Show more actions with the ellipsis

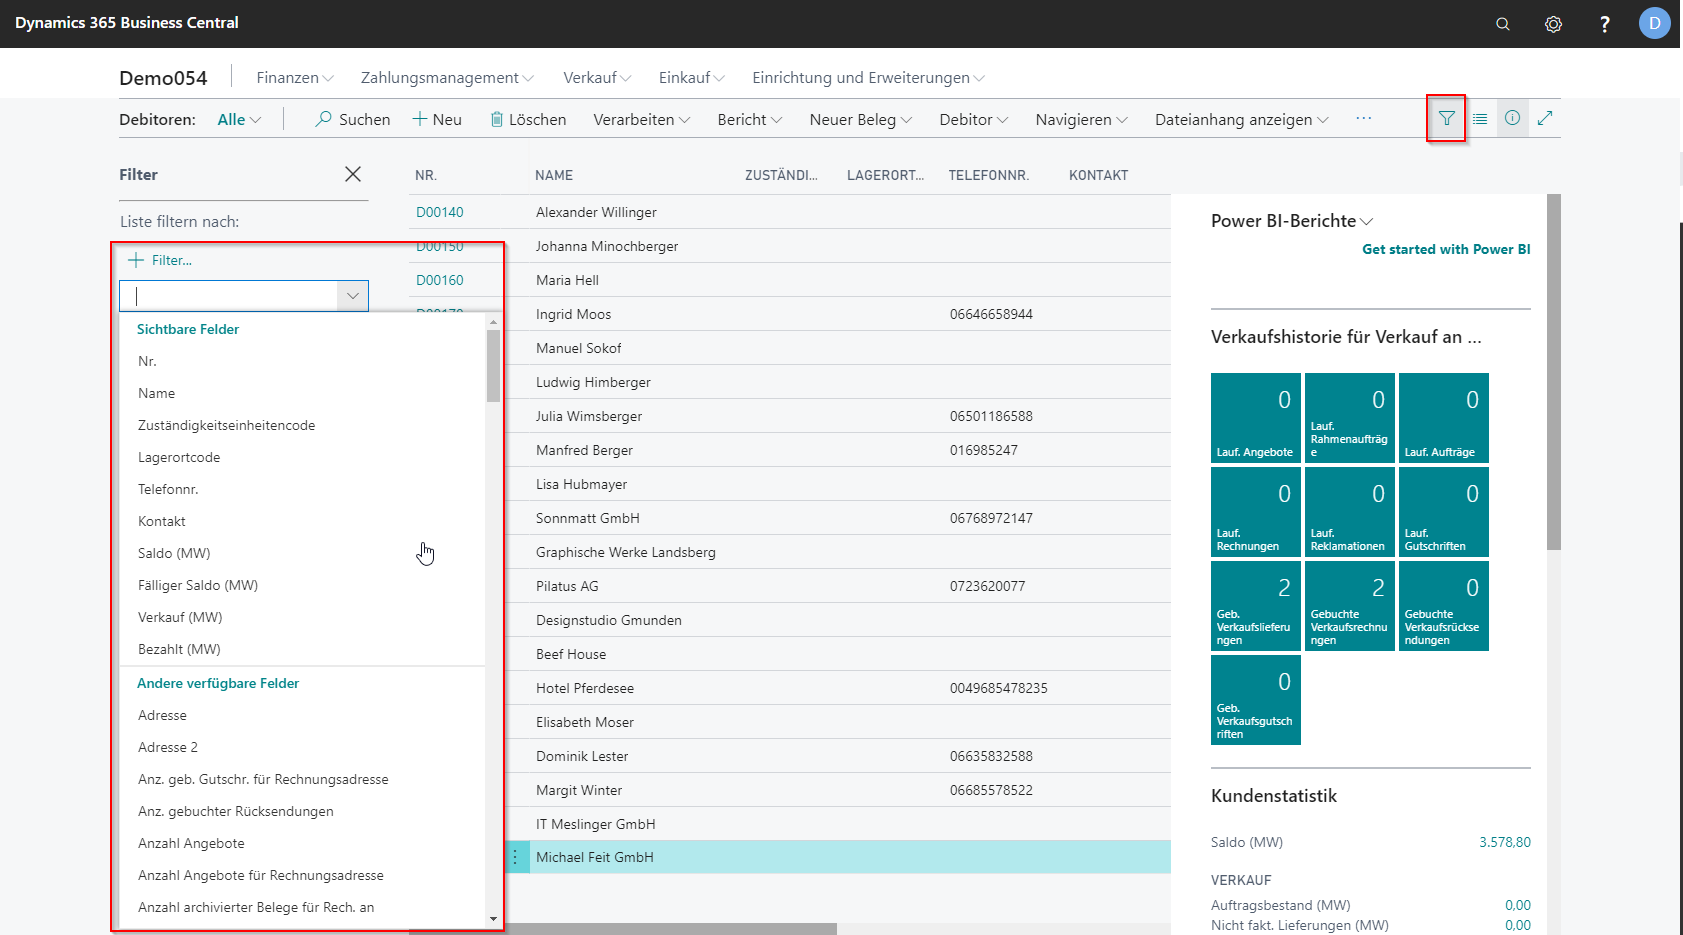1363,119
